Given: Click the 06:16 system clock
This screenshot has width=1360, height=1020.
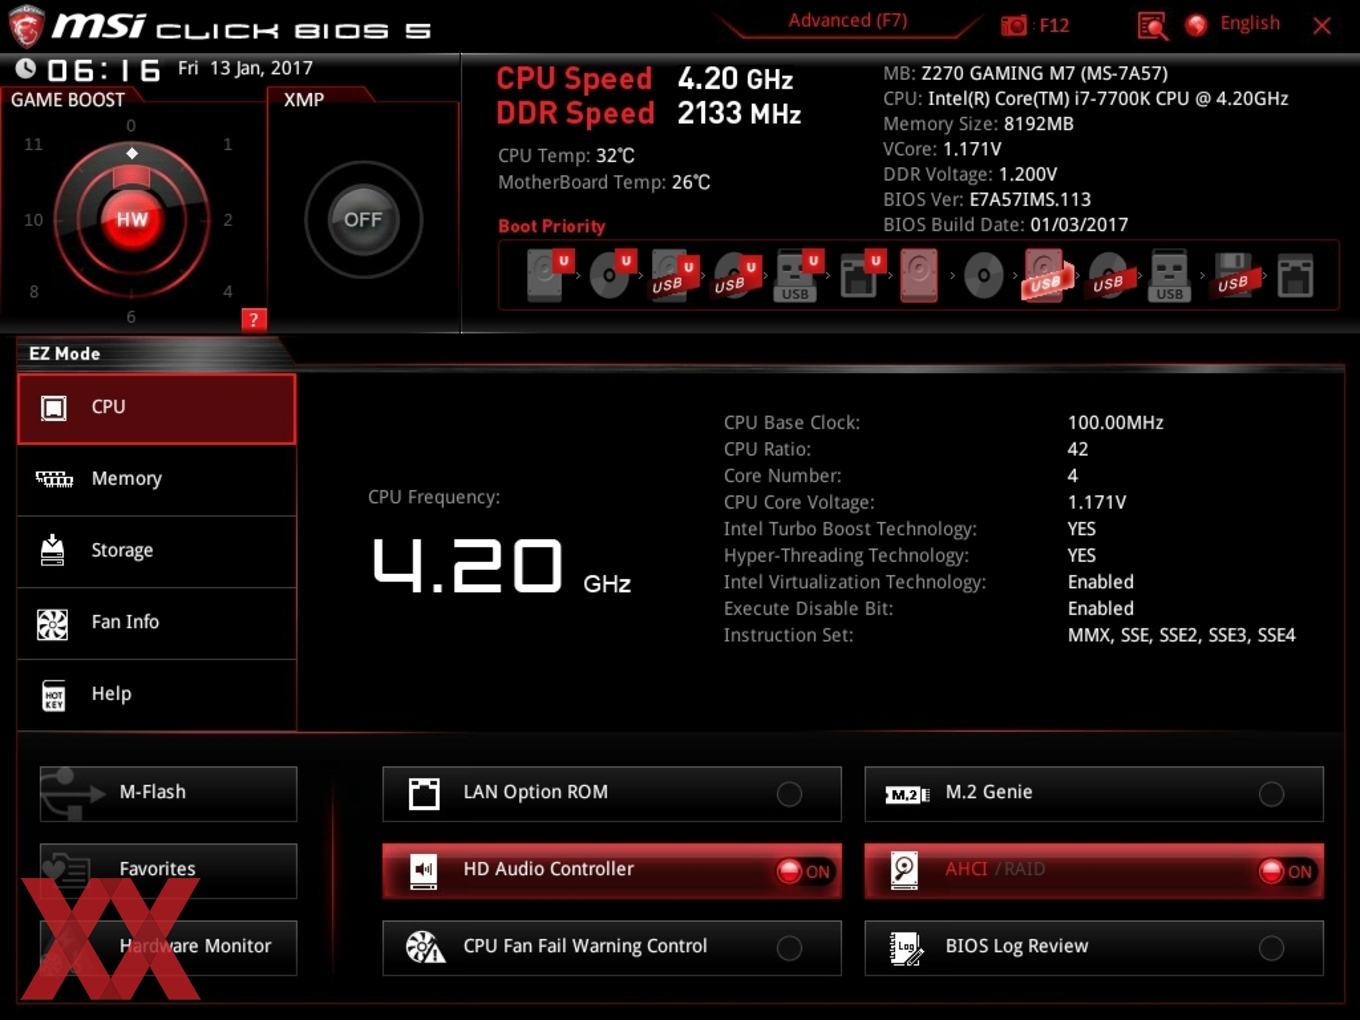Looking at the screenshot, I should (104, 70).
